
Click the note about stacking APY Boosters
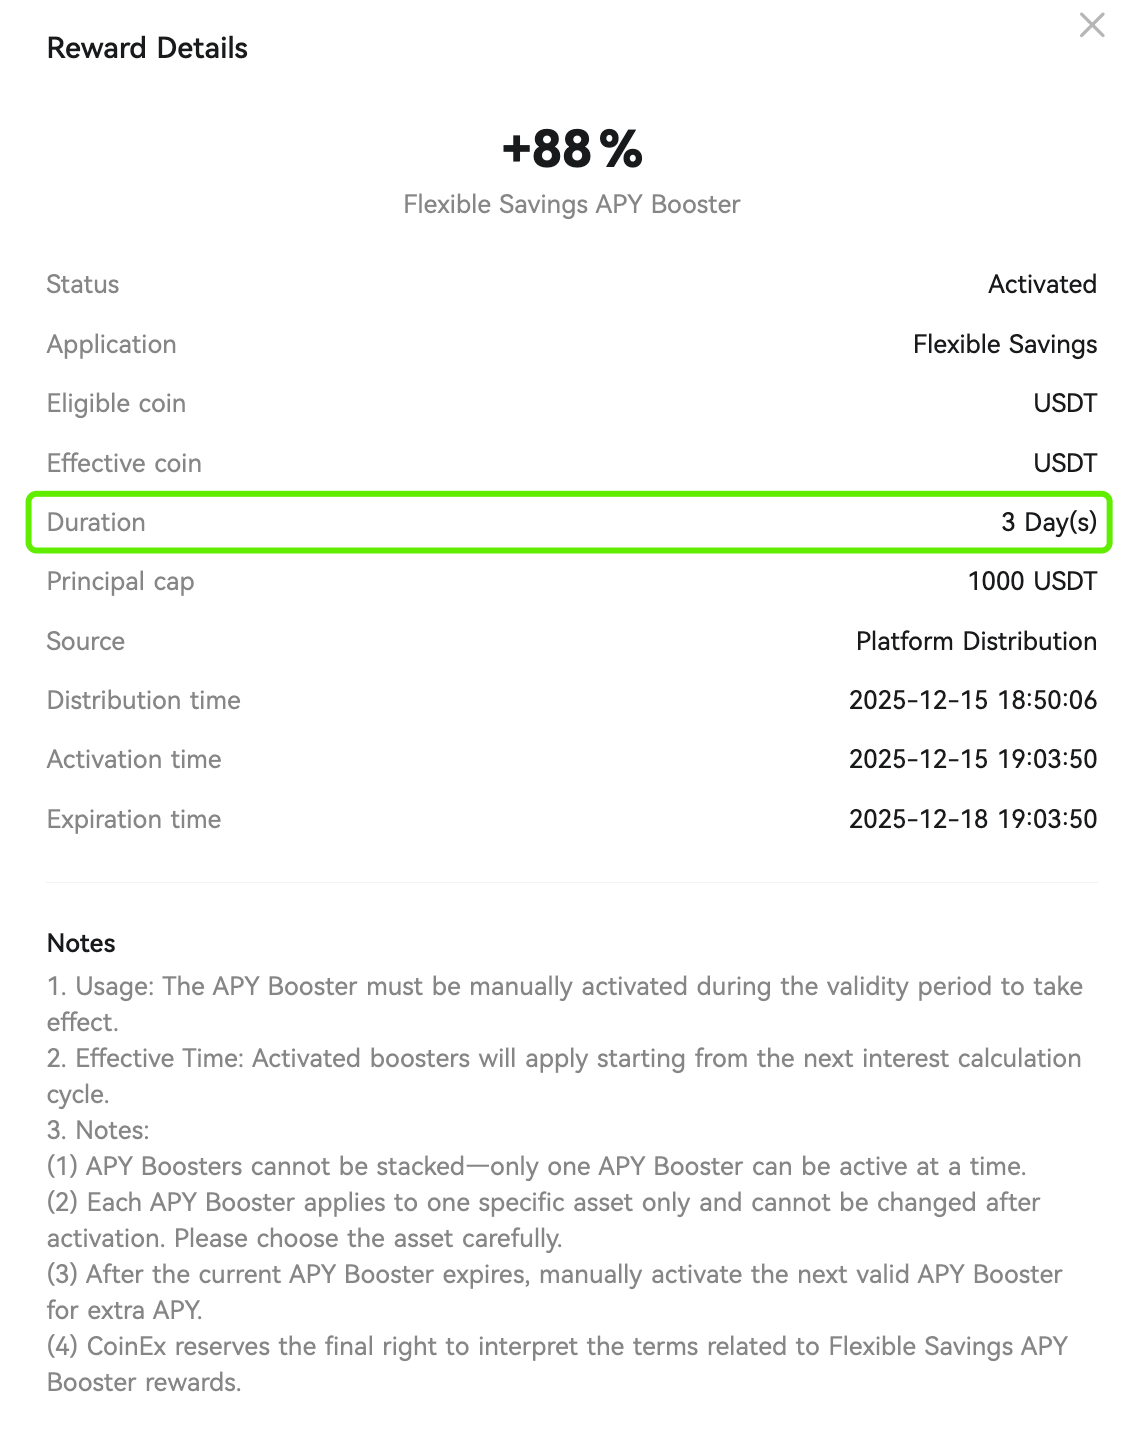(x=537, y=1166)
